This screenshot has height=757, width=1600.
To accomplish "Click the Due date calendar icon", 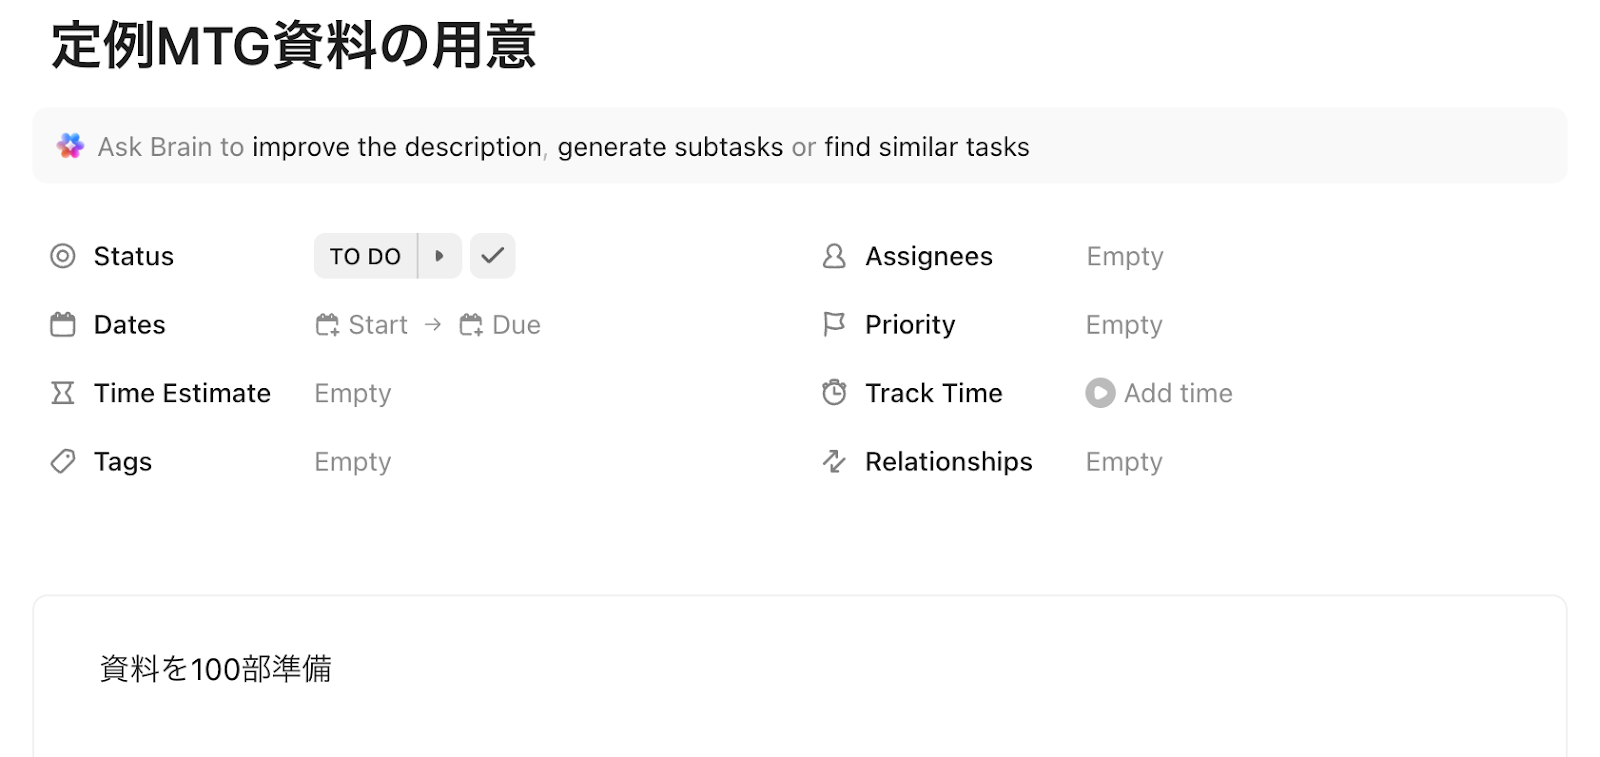I will tap(471, 325).
